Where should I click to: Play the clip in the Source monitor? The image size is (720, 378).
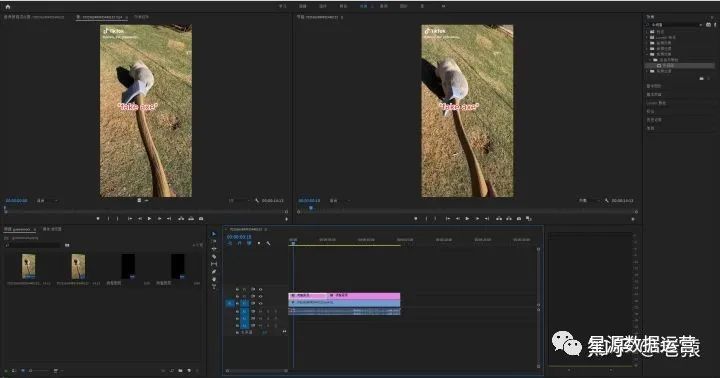coord(149,219)
